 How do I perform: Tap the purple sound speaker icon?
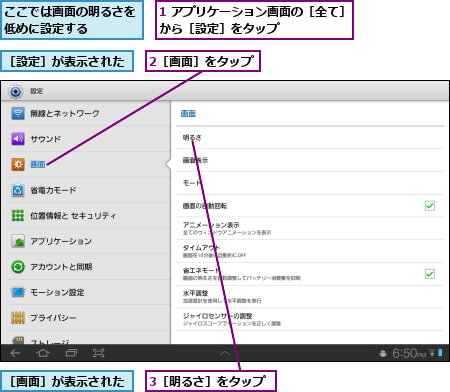[x=18, y=139]
